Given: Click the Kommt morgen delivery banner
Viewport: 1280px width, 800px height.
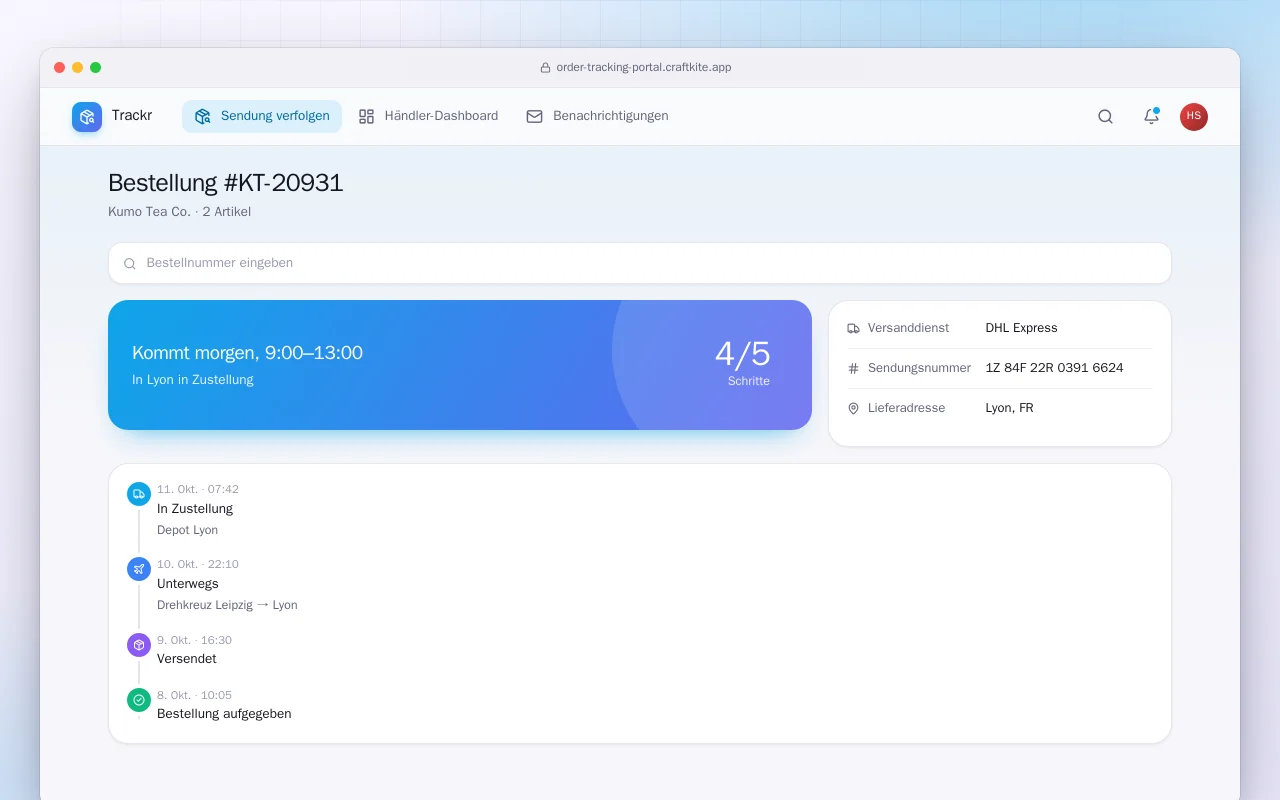Looking at the screenshot, I should [x=460, y=365].
